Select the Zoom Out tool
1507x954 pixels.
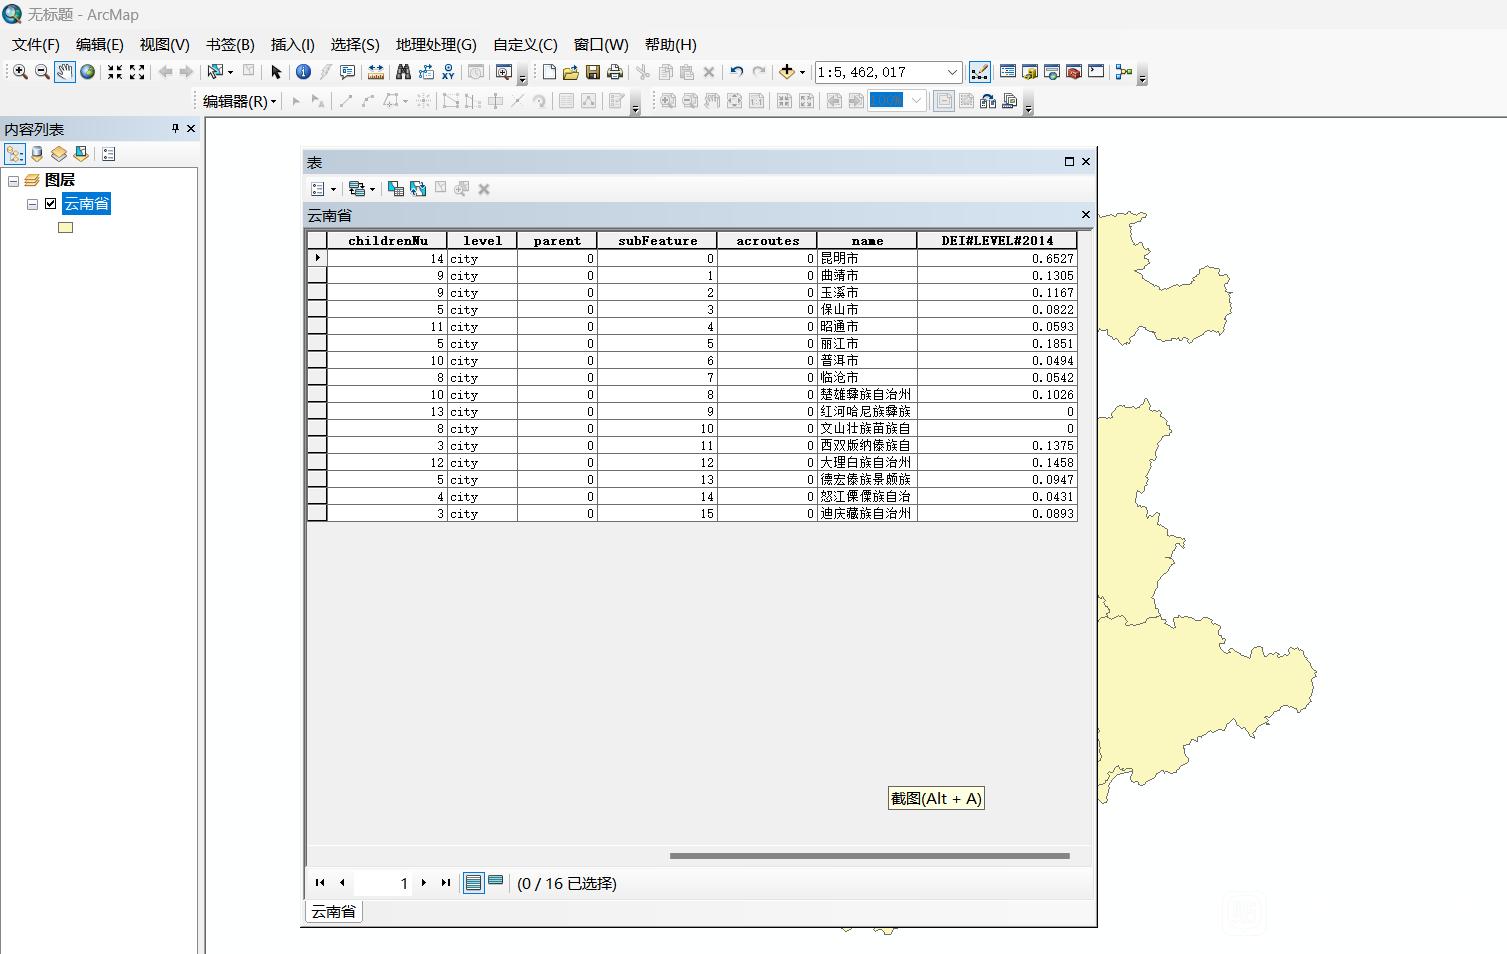(42, 72)
